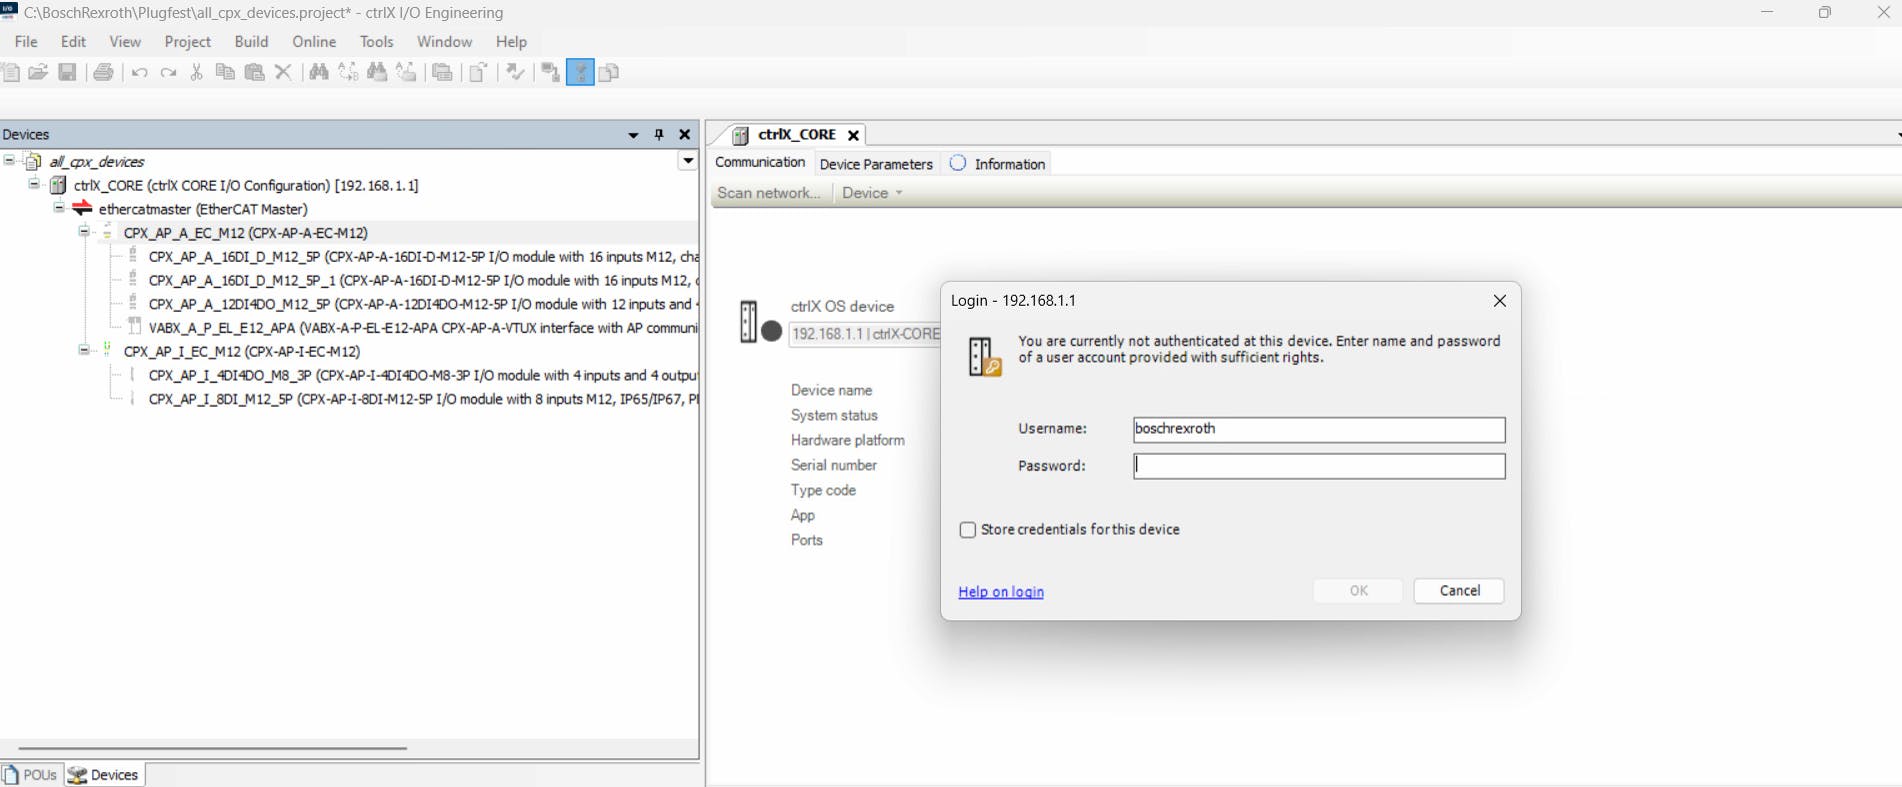Click Cancel in the Login dialog
1902x787 pixels.
1459,591
